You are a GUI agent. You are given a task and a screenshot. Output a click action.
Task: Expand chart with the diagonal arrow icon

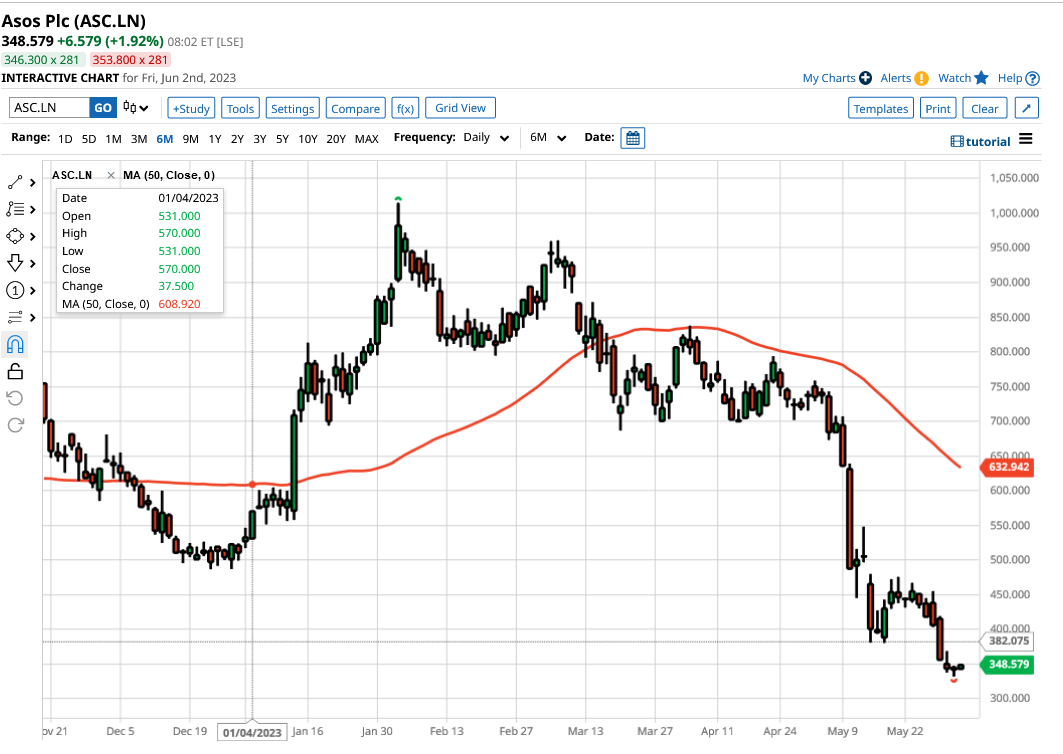(x=1026, y=107)
